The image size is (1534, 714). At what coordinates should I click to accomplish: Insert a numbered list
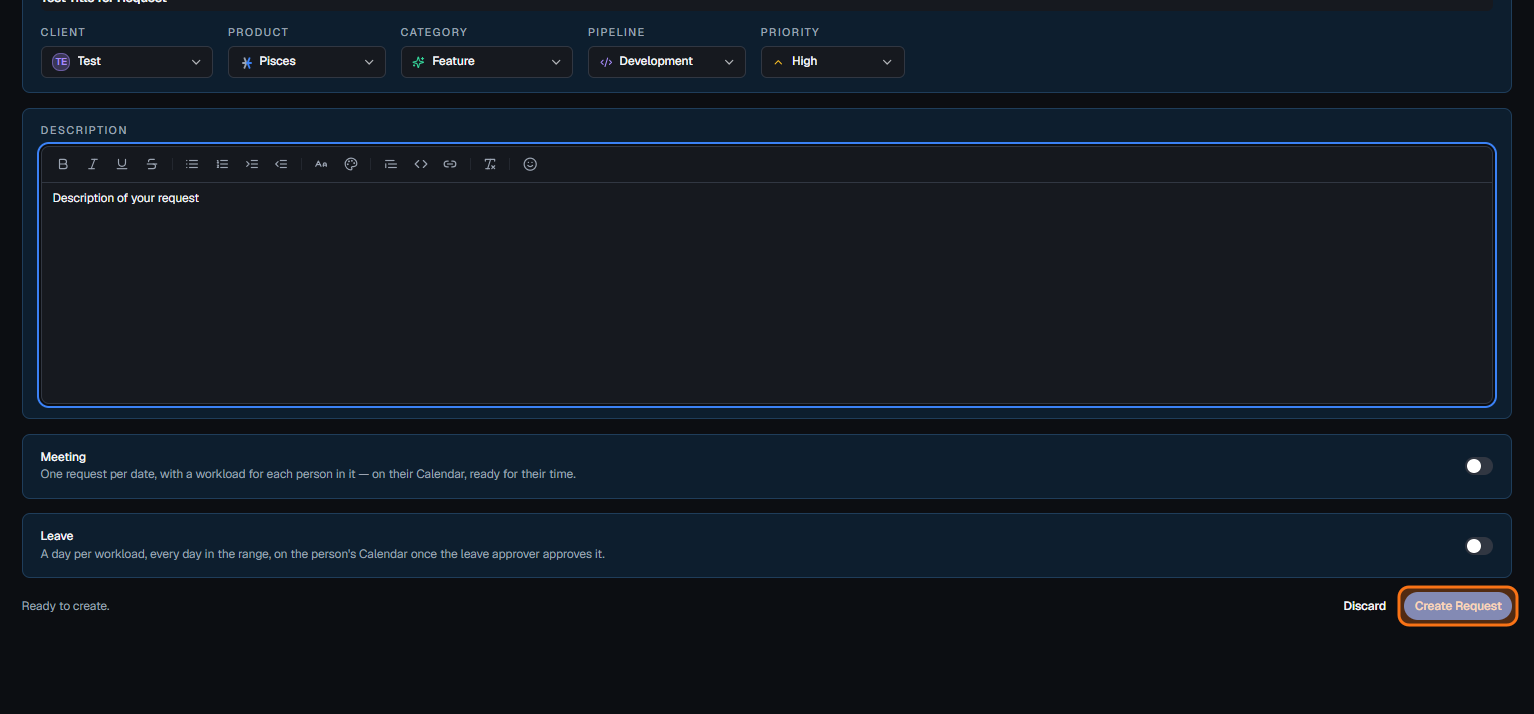[222, 164]
